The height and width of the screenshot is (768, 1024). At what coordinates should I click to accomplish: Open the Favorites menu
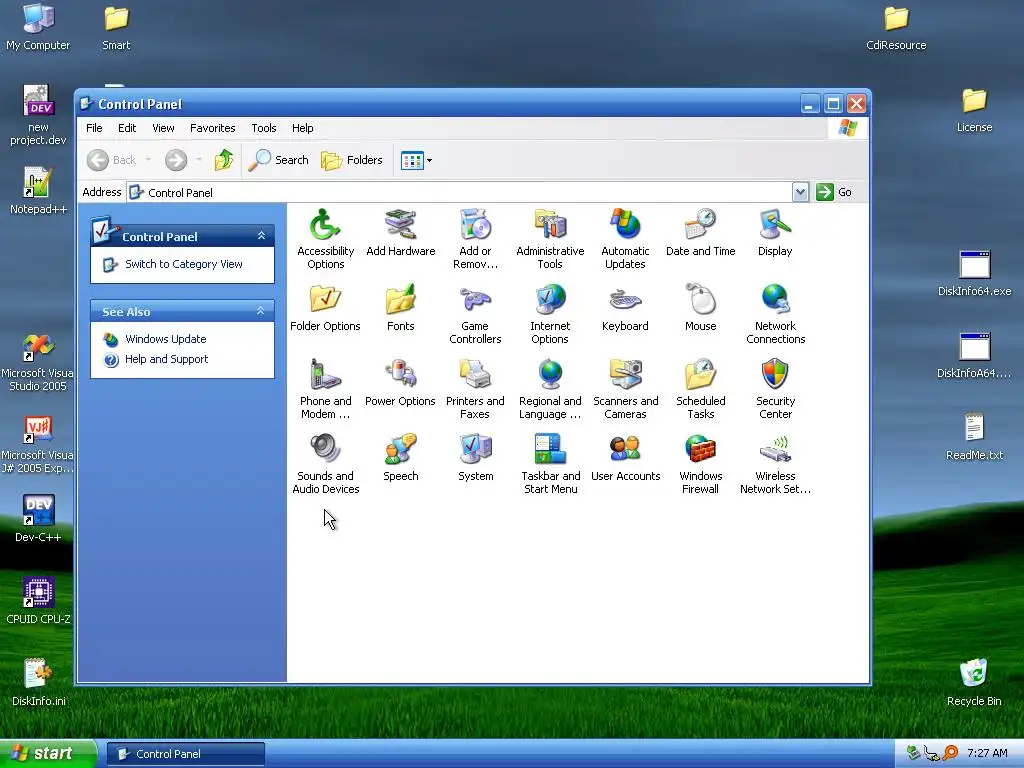212,128
